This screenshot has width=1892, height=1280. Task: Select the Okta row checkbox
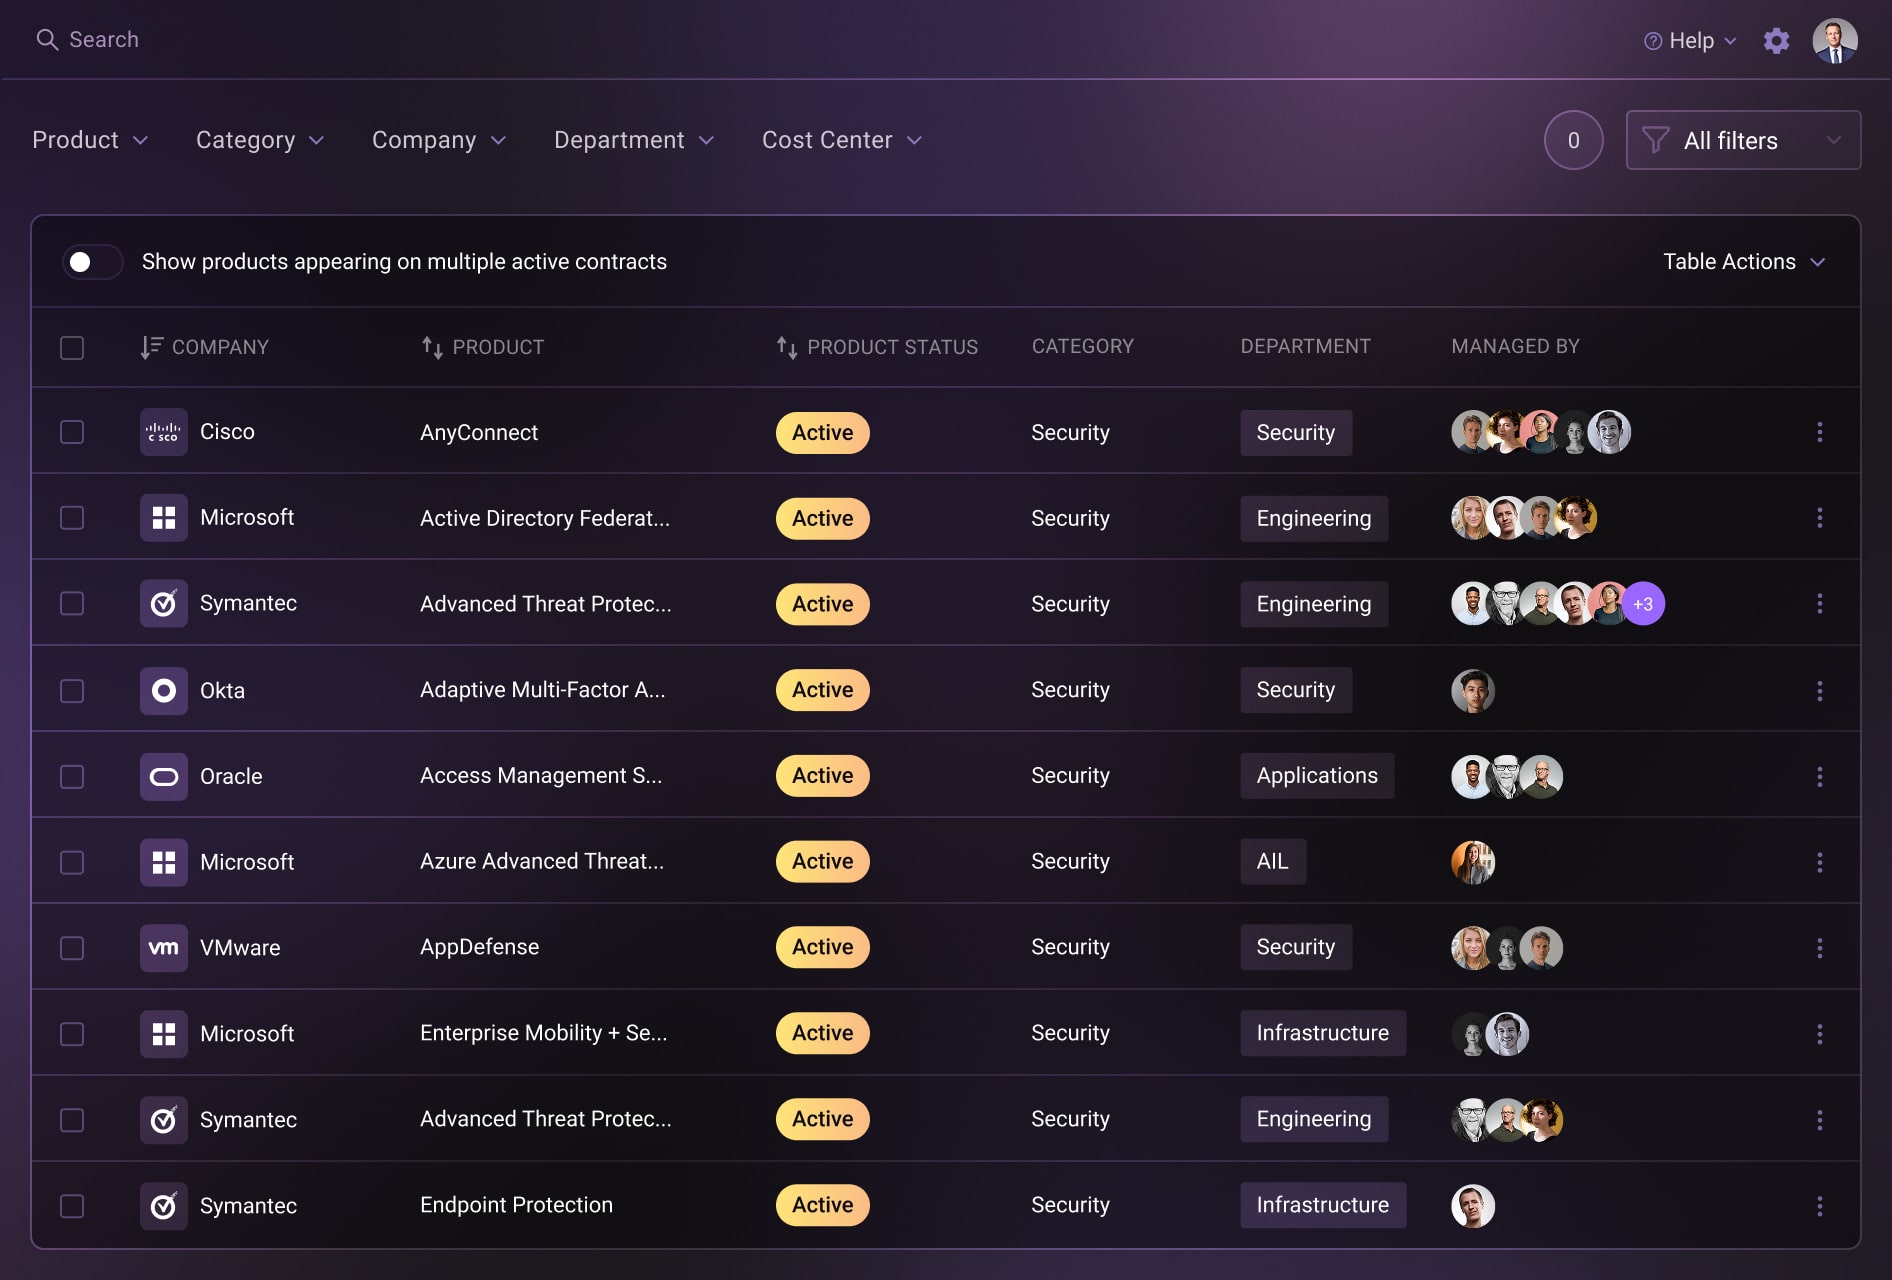(x=72, y=691)
